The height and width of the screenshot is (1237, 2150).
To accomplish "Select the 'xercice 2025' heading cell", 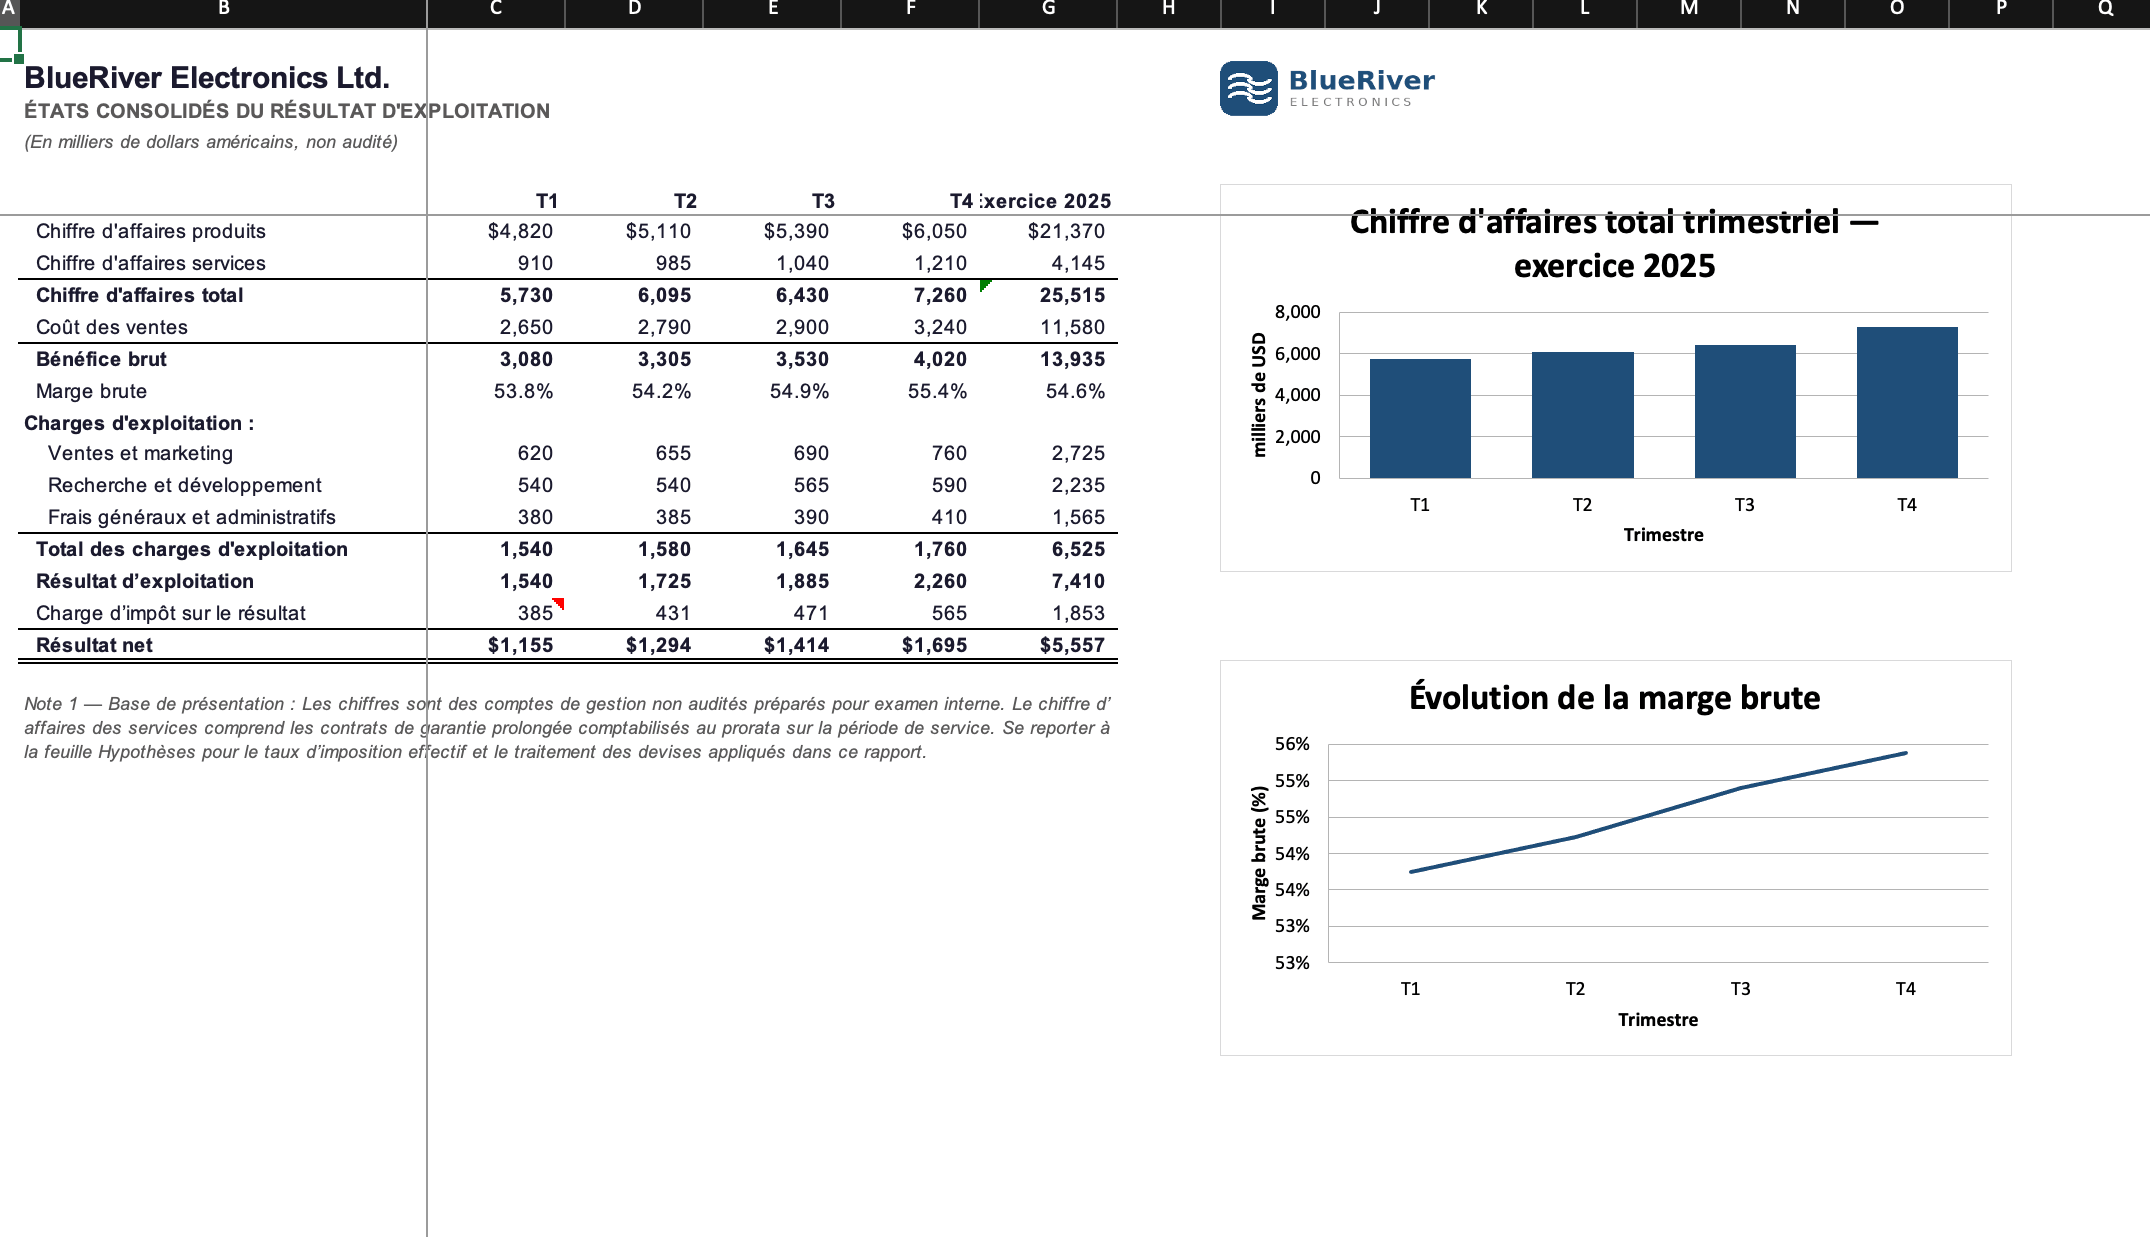I will click(1048, 201).
